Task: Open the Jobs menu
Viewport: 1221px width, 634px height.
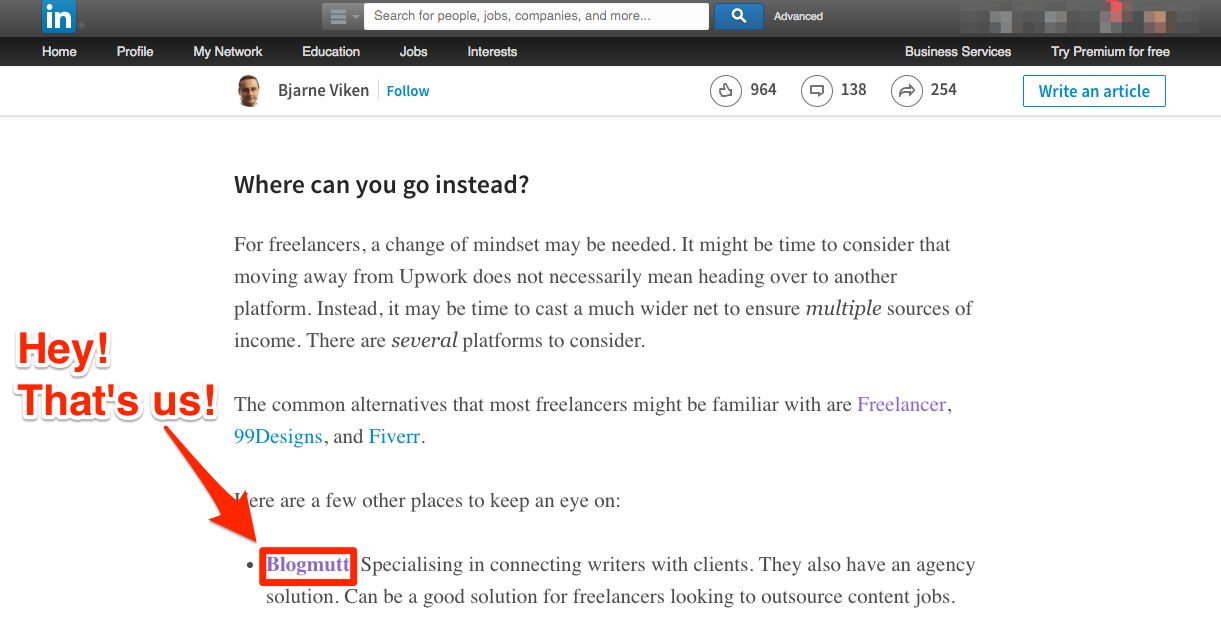Action: [x=413, y=52]
